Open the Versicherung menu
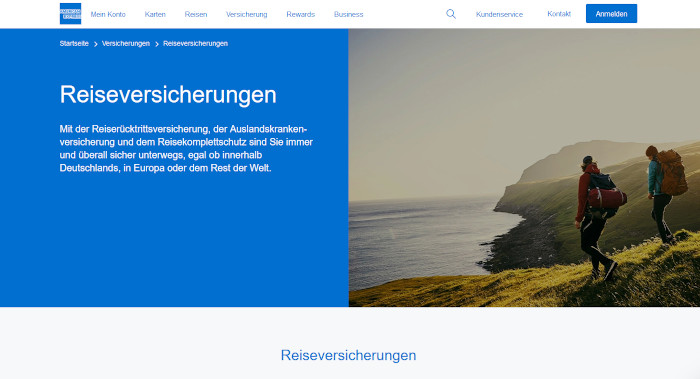Viewport: 700px width, 379px height. 246,14
